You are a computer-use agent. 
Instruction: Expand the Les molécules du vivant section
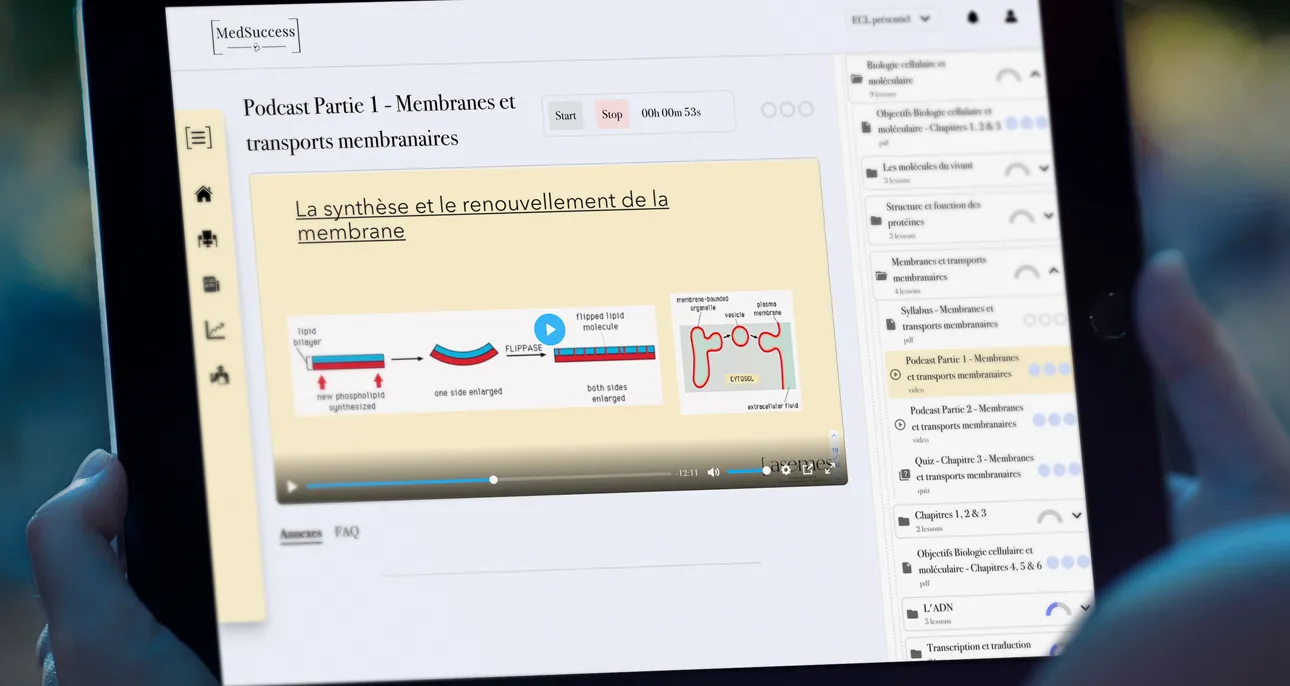(1044, 169)
